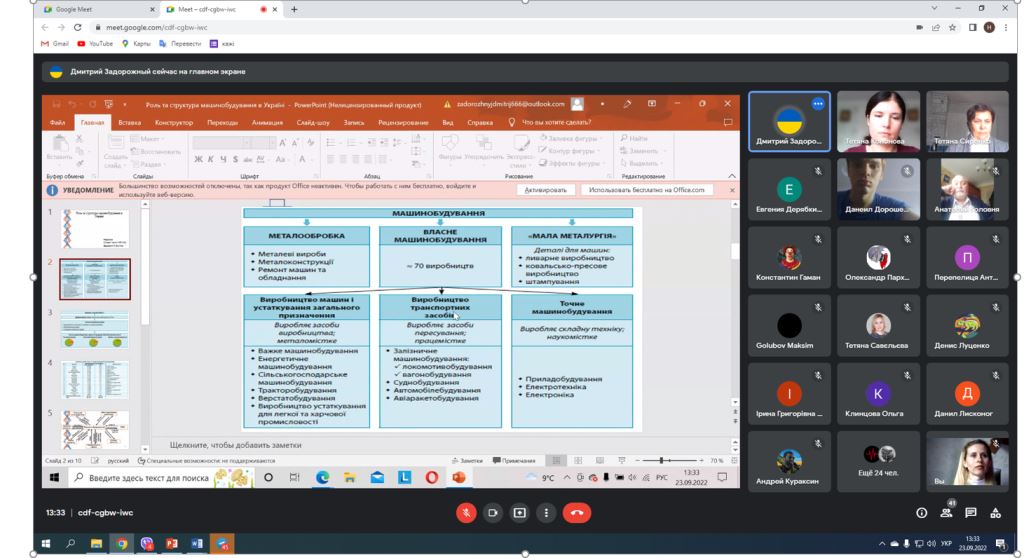Open the Карты bookmark
Image resolution: width=1024 pixels, height=558 pixels.
tap(136, 44)
